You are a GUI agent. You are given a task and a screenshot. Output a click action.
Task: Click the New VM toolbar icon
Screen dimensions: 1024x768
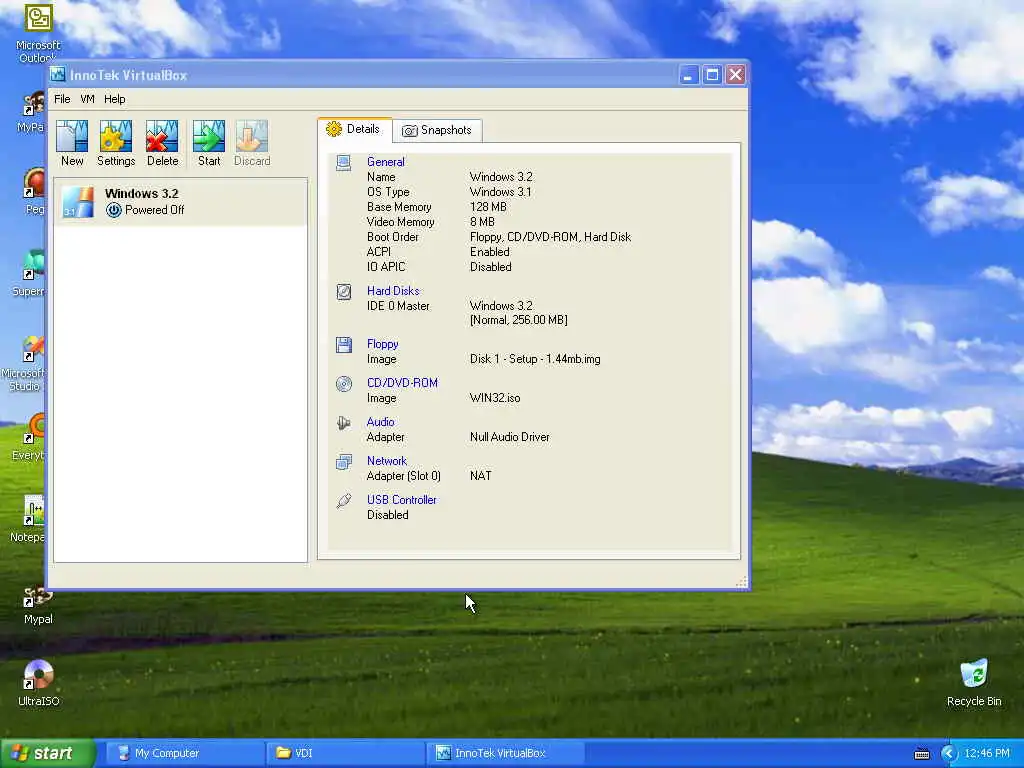tap(72, 143)
